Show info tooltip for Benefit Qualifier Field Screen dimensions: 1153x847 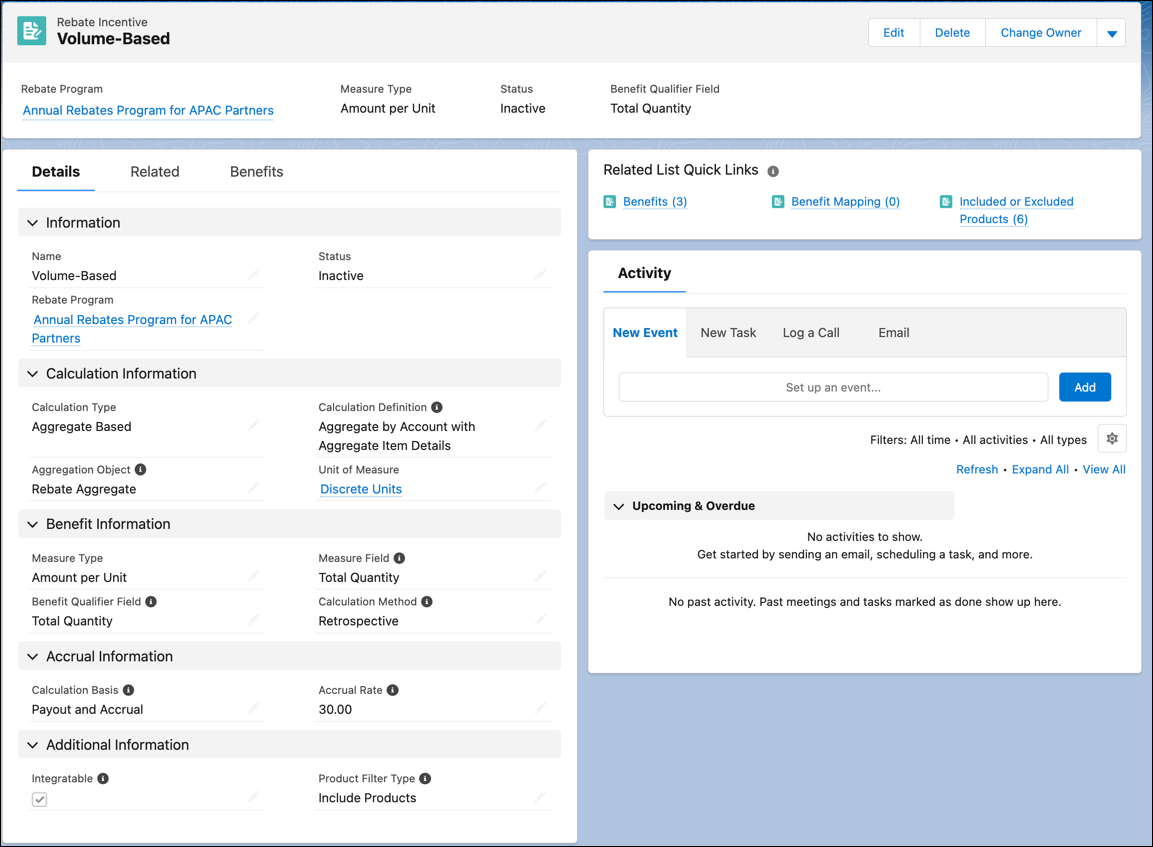pyautogui.click(x=151, y=601)
